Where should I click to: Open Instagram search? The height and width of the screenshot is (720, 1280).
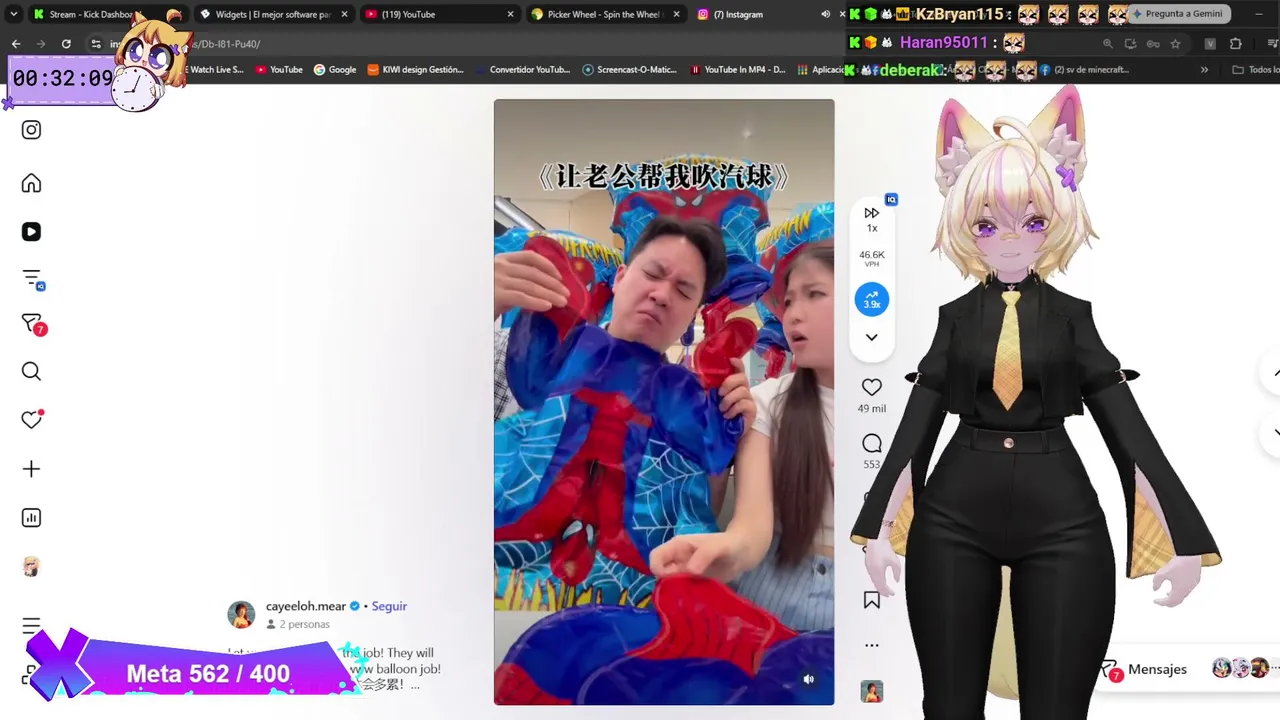pos(31,372)
